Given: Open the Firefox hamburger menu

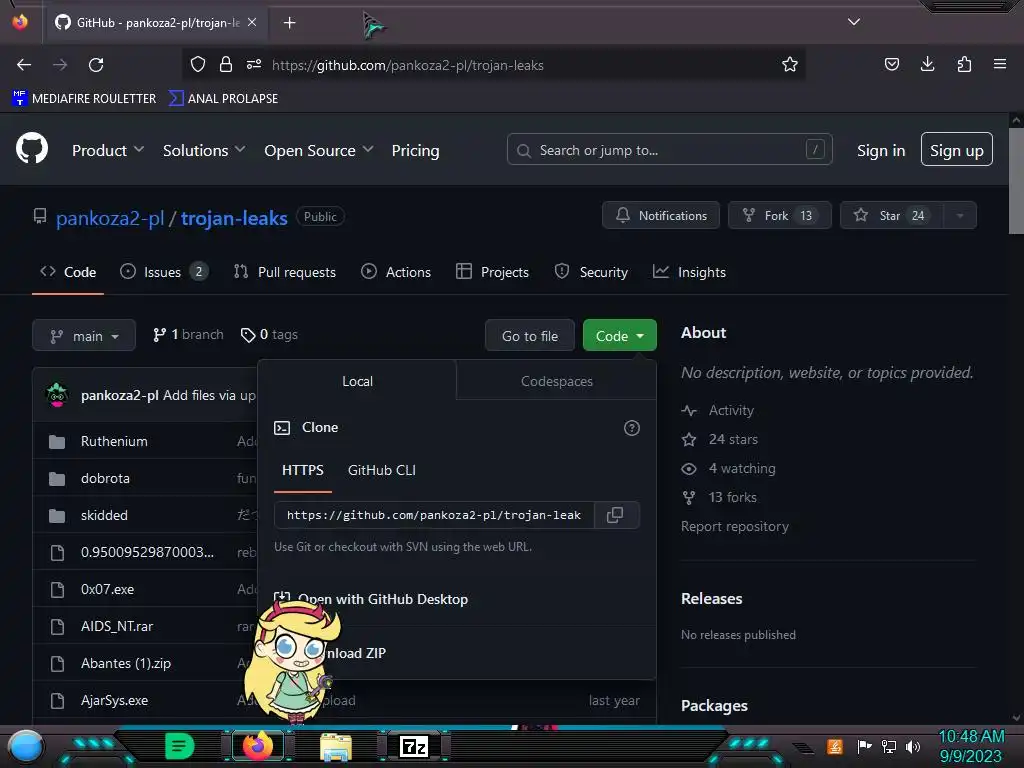Looking at the screenshot, I should [999, 64].
